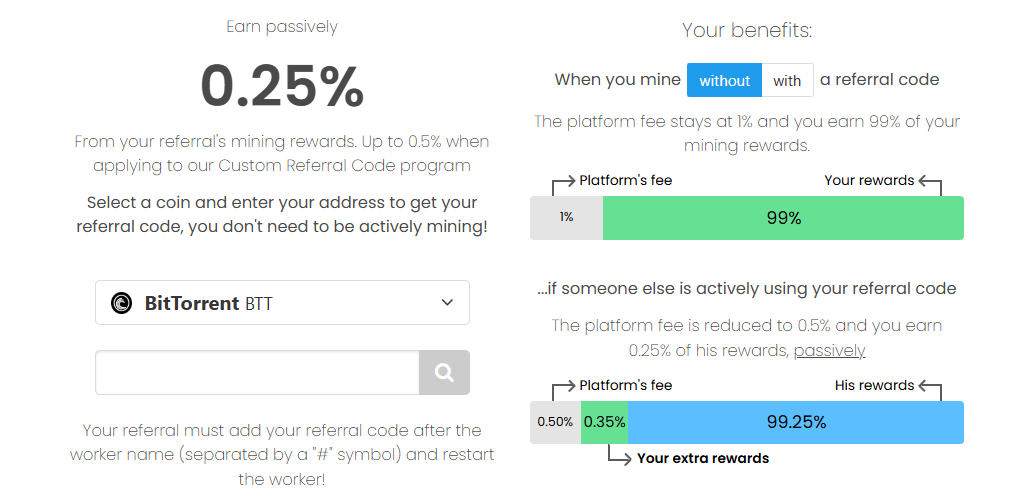
Task: Click arrow icon beside top Platform's fee
Action: (x=563, y=185)
